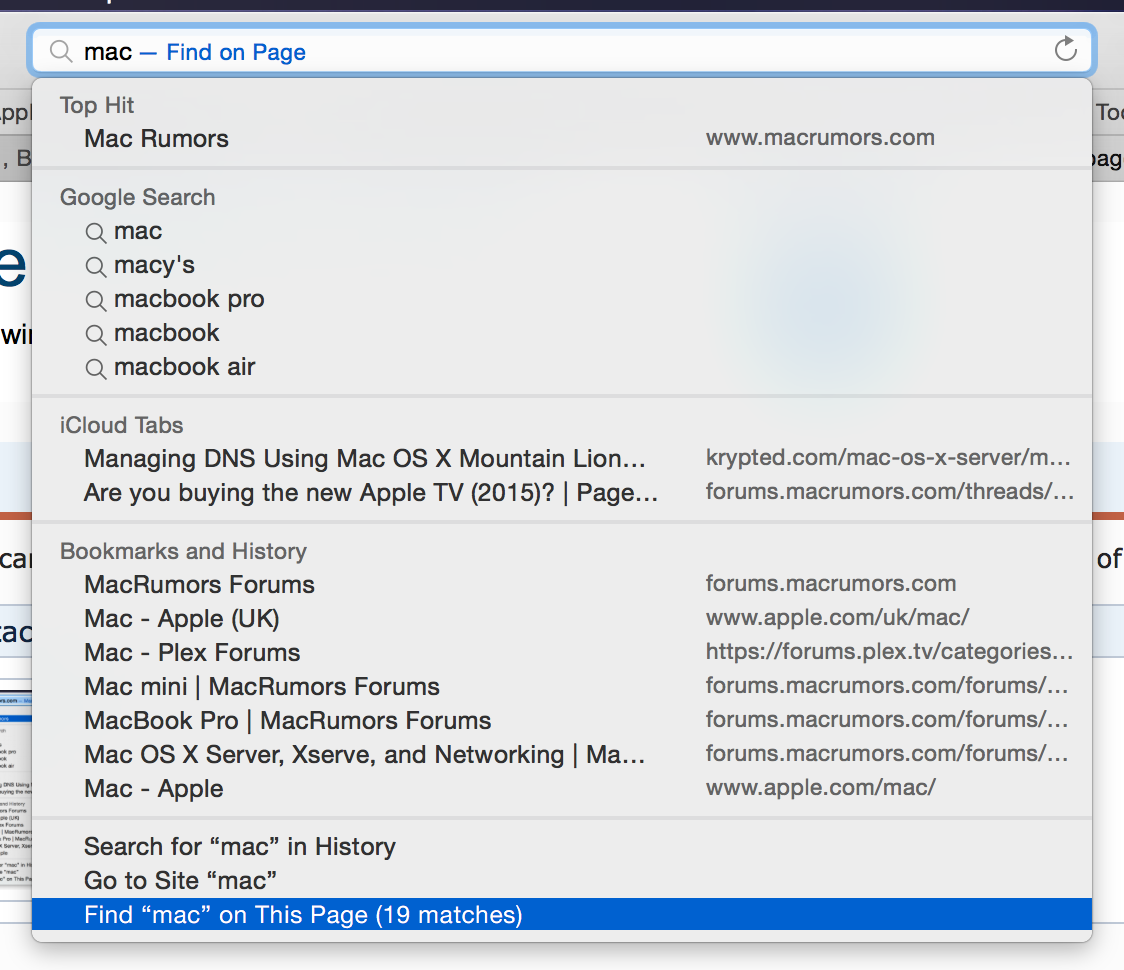The height and width of the screenshot is (970, 1124).
Task: Open the 'Mac - Apple' history entry
Action: pos(561,788)
